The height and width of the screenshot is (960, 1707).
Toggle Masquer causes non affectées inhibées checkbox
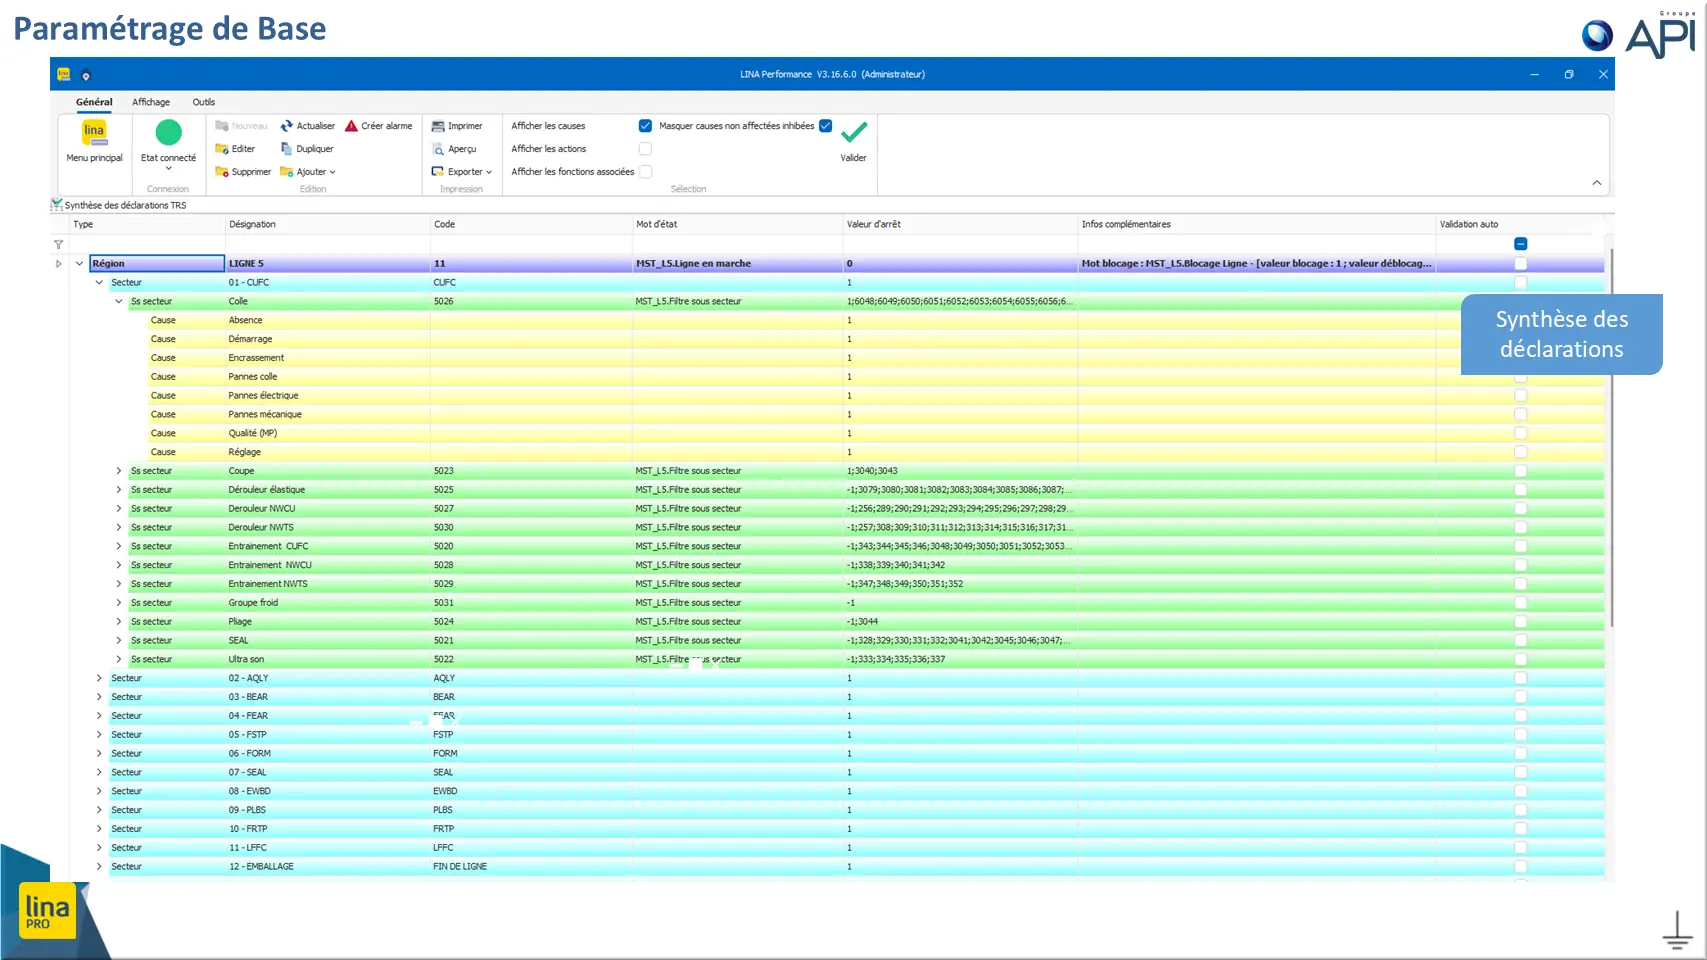tap(825, 126)
